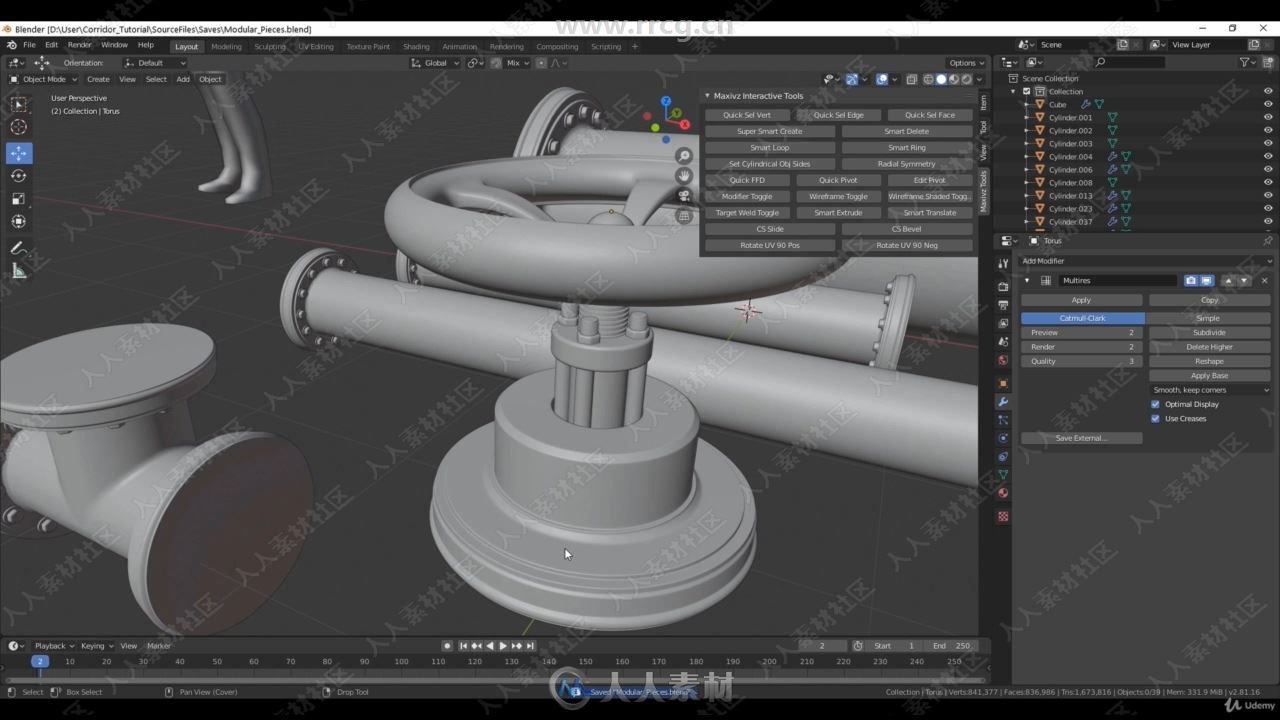
Task: Open the Default orientation dropdown
Action: point(154,63)
